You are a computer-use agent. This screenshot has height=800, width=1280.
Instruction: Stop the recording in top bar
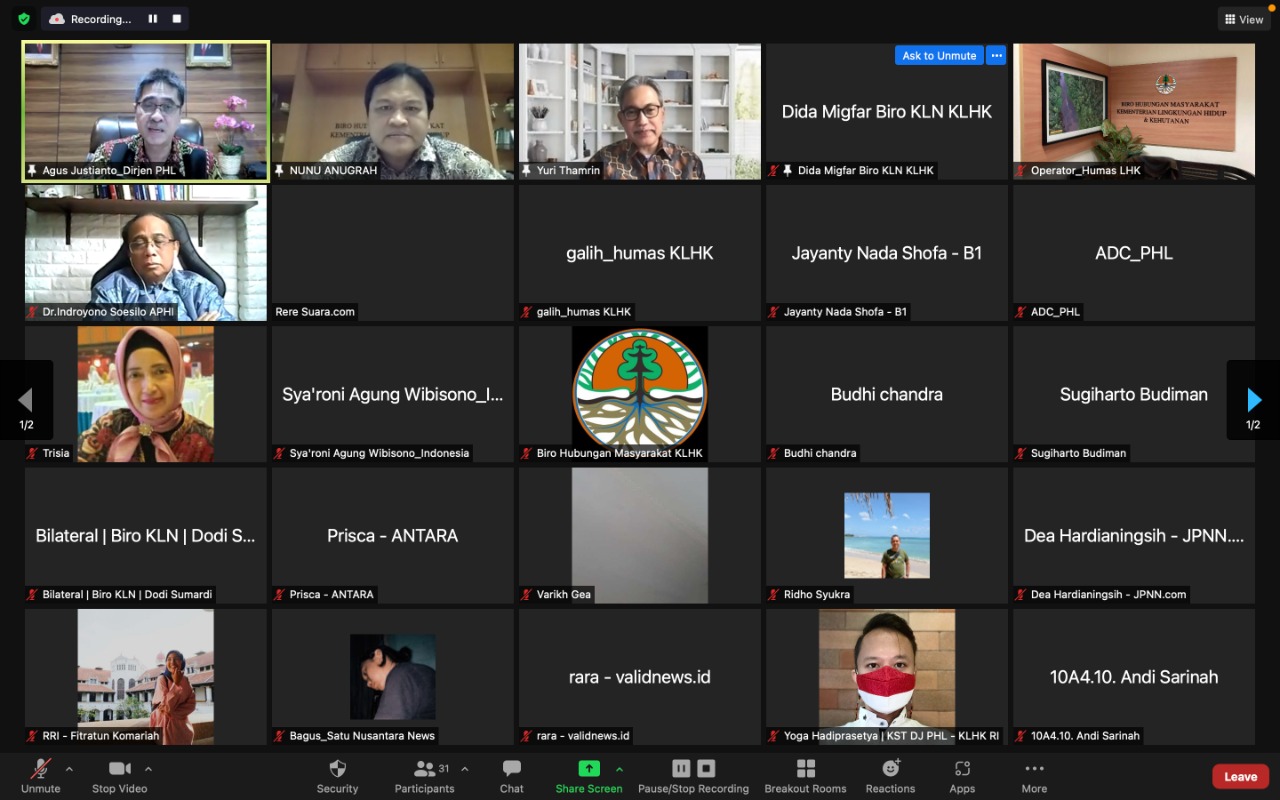[177, 19]
